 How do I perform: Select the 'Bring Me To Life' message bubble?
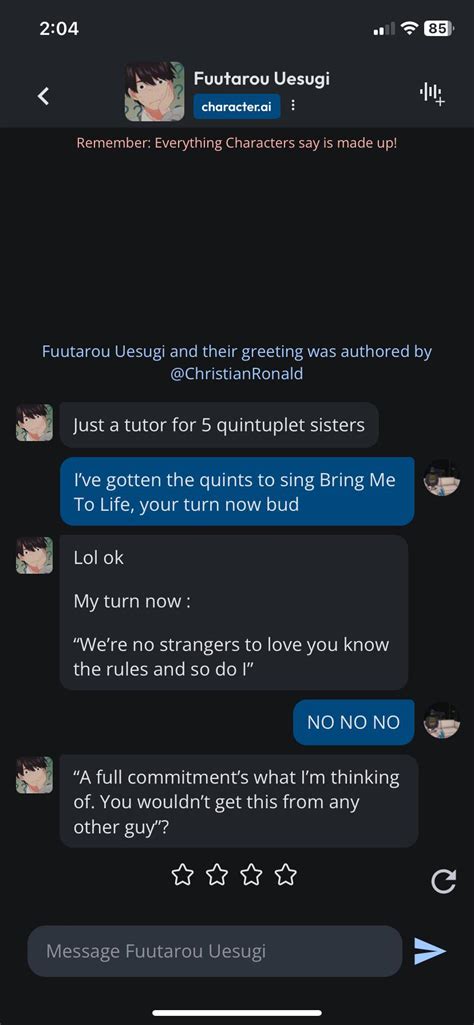click(x=237, y=491)
